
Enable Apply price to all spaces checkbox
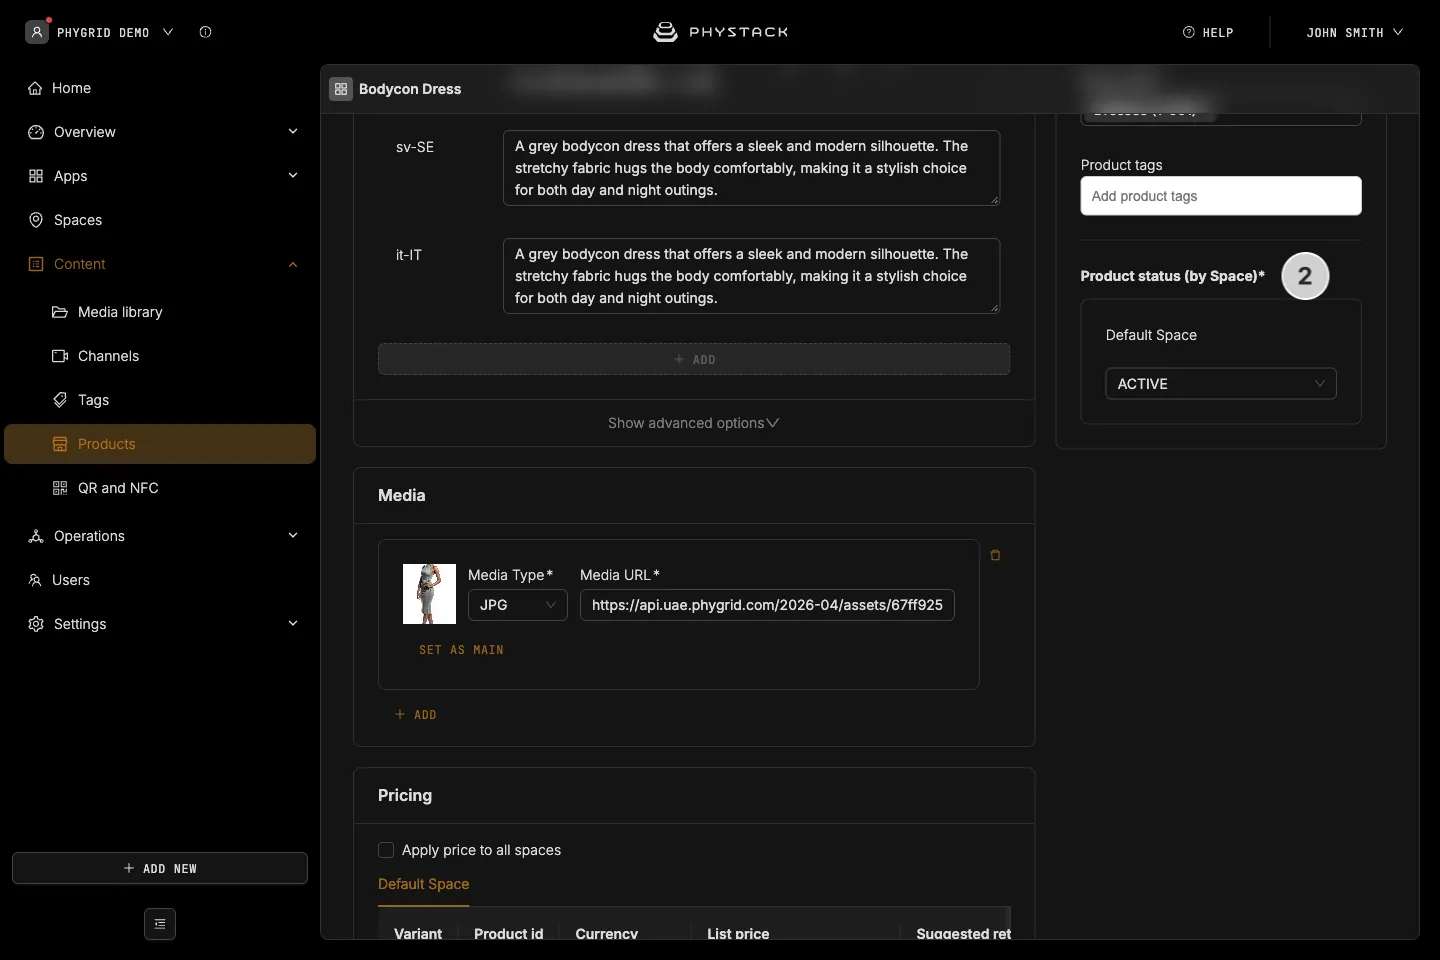click(386, 850)
